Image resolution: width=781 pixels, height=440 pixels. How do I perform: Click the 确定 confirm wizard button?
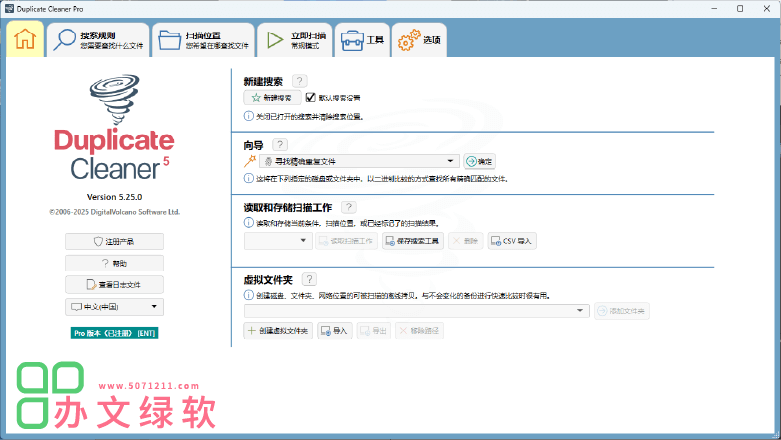(x=479, y=161)
